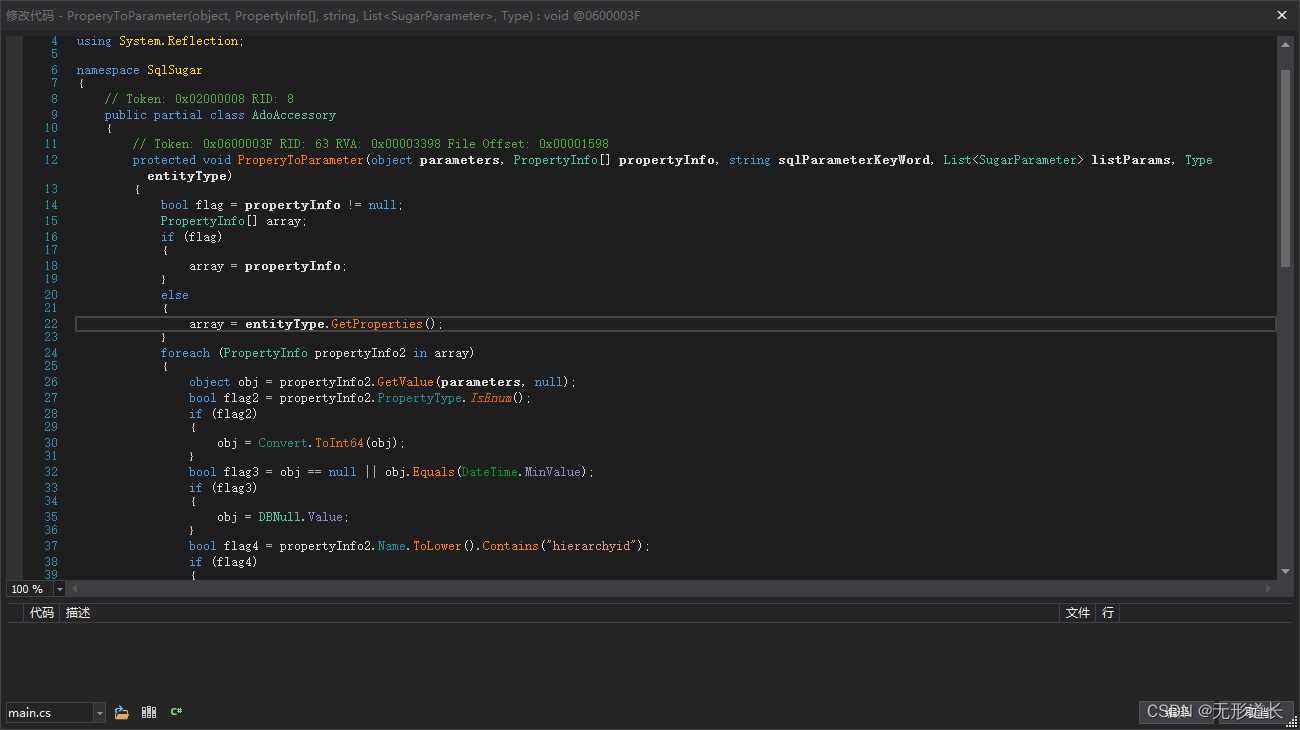Click 'bool flag = propertyInfo != null;' line

click(x=280, y=205)
